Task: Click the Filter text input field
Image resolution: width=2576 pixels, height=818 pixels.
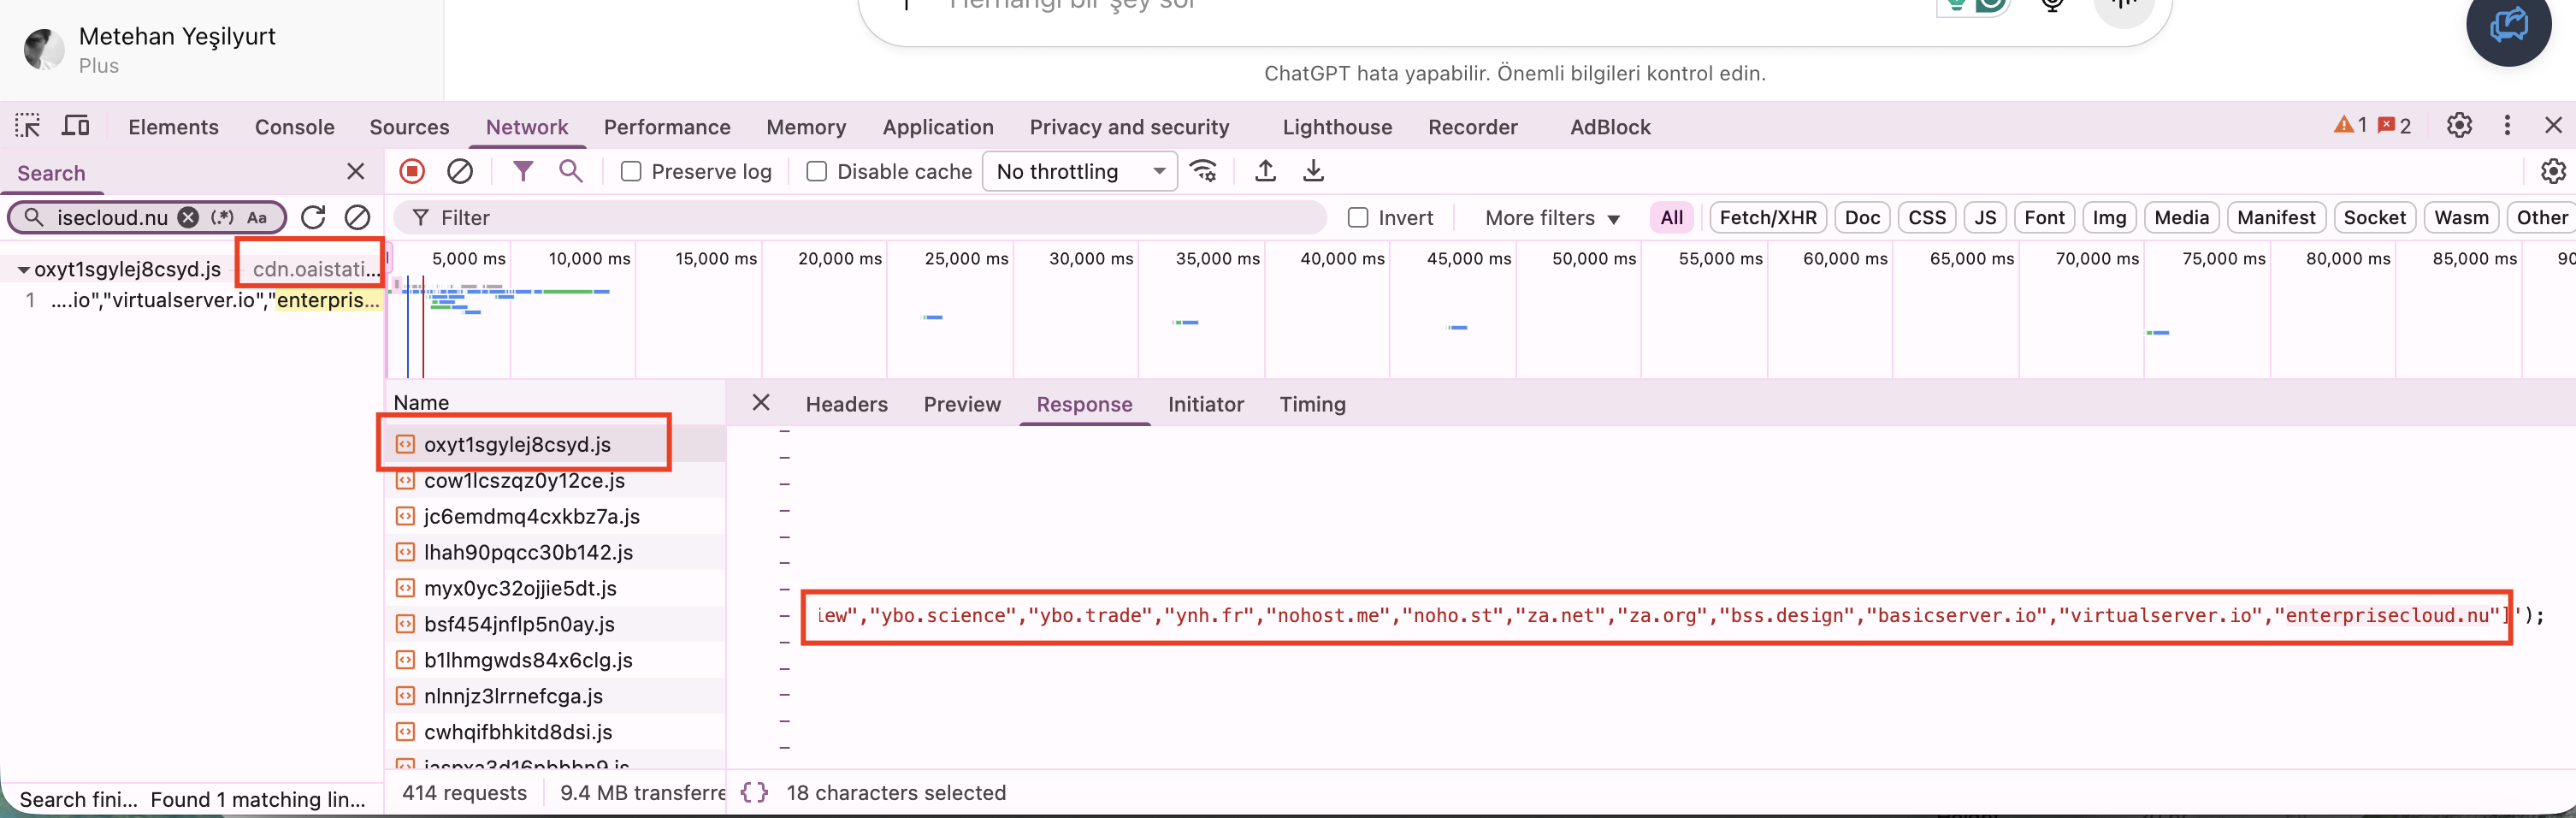Action: point(860,218)
